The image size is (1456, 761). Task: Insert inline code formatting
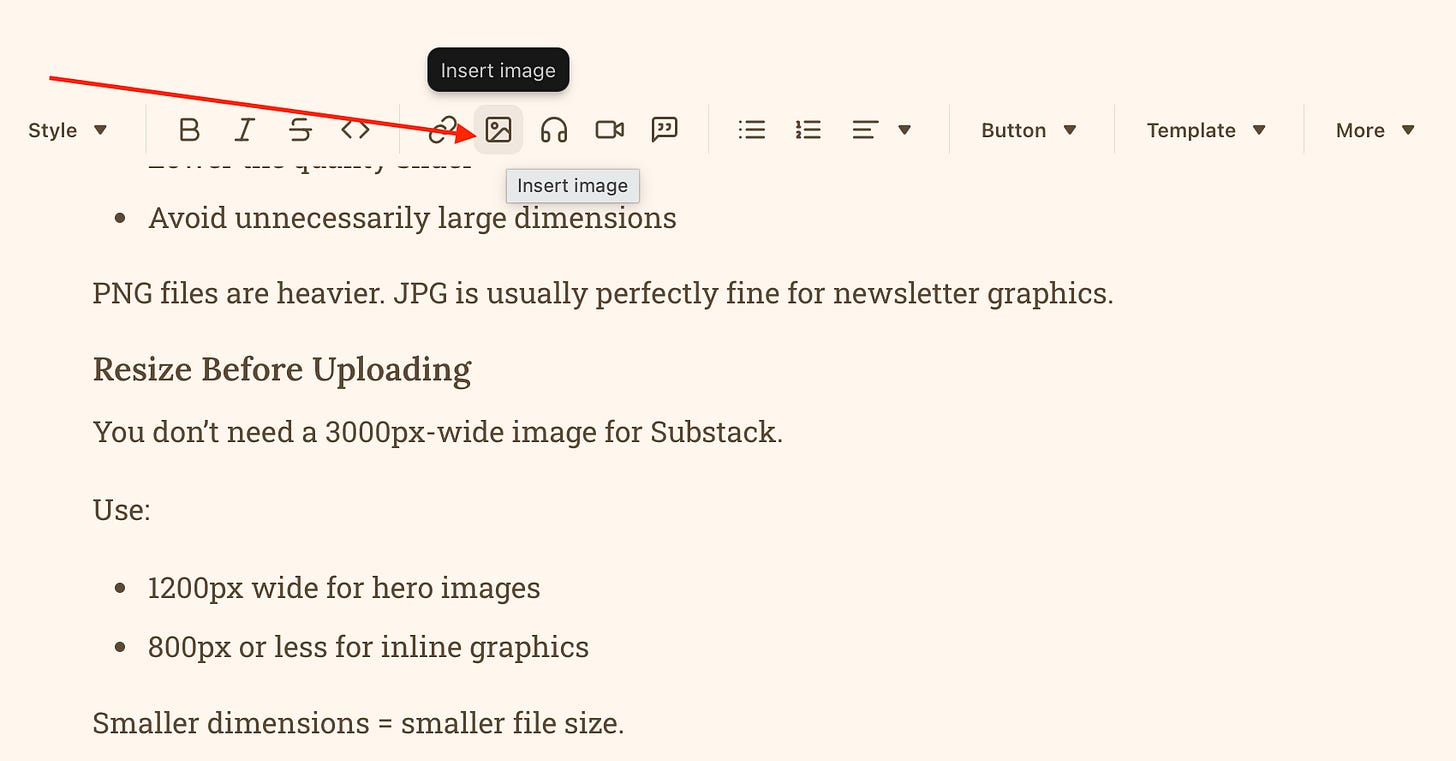(x=355, y=130)
